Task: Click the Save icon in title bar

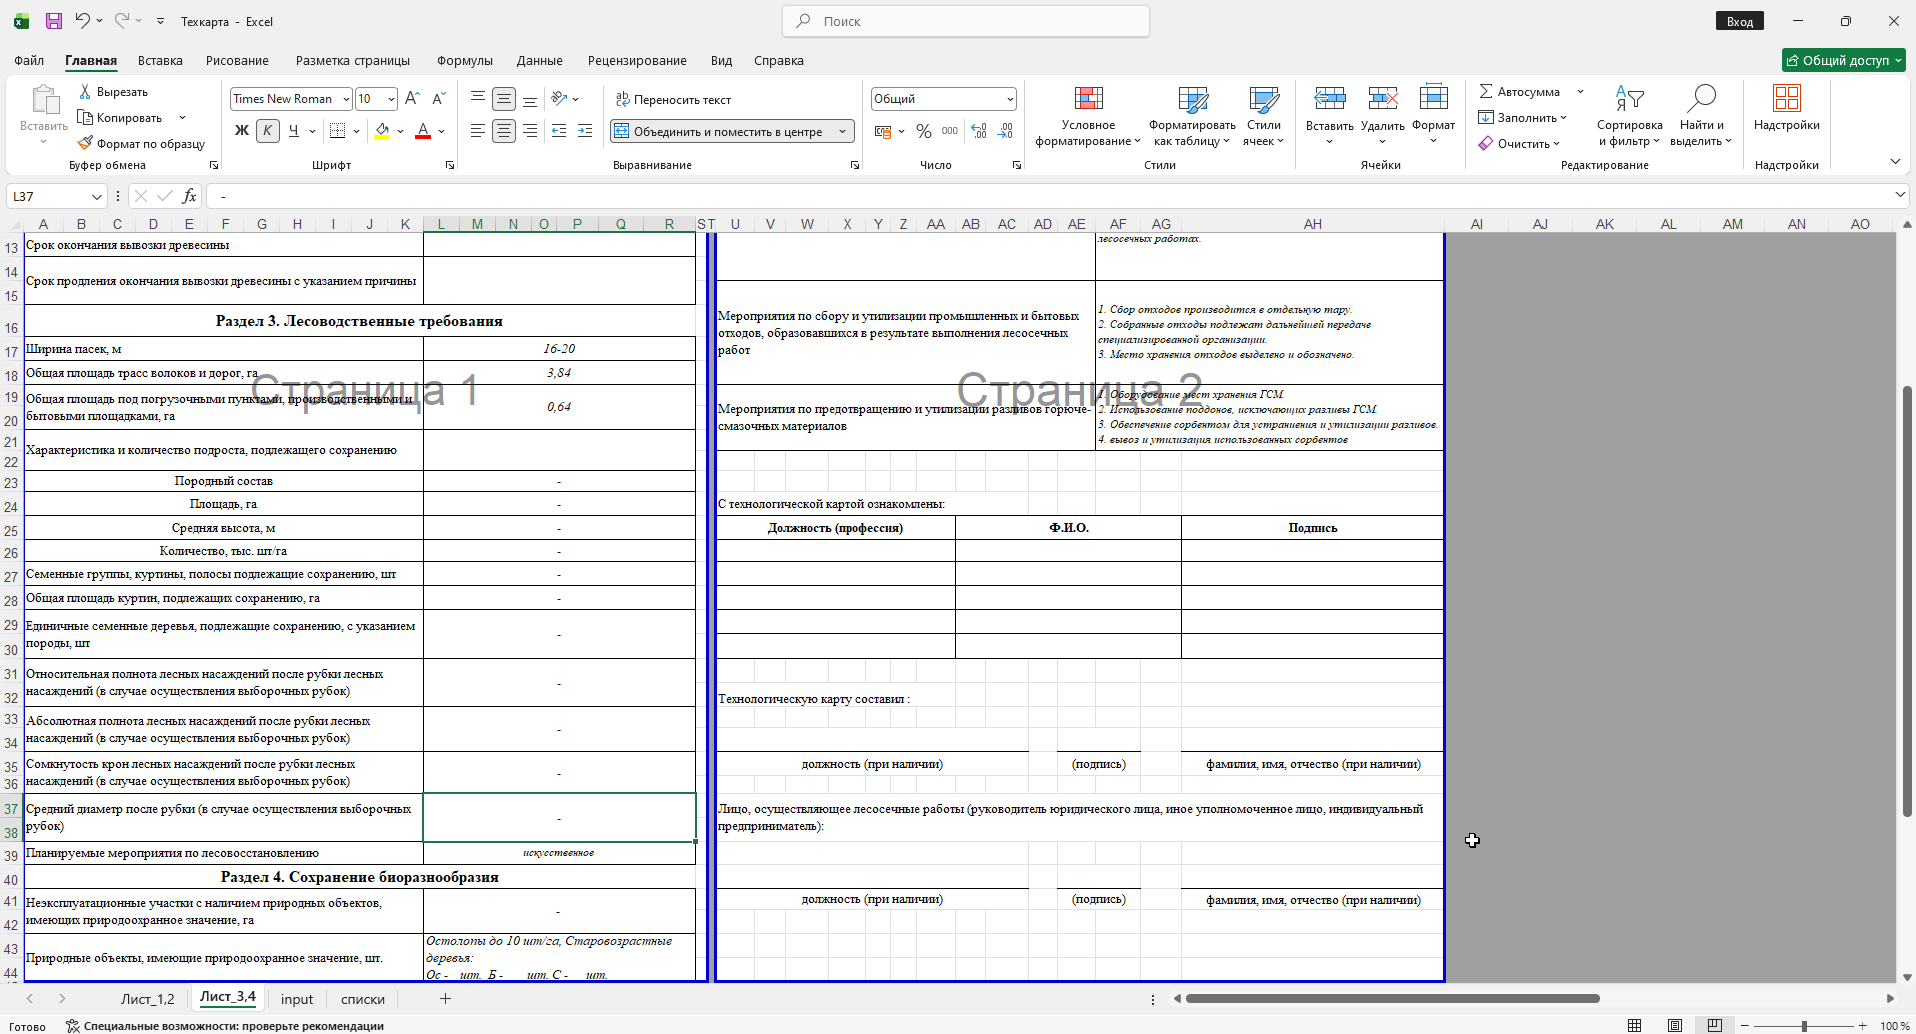Action: pos(54,21)
